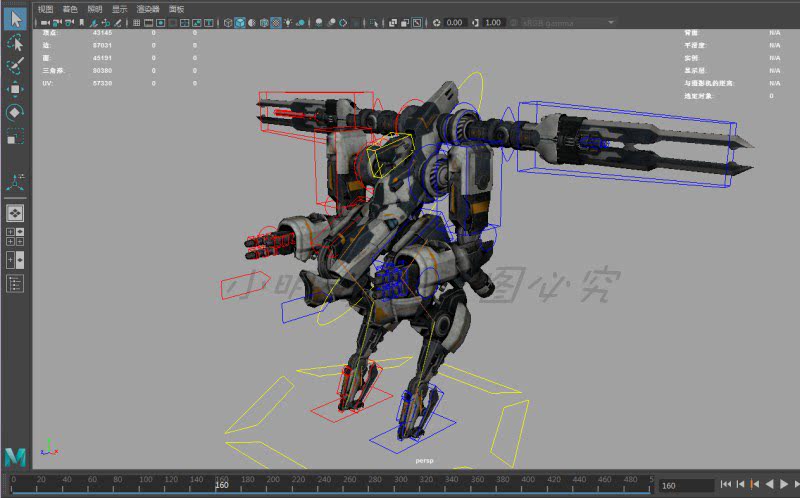Click the current frame field showing 160
Screen dimensions: 800x498
[x=687, y=485]
